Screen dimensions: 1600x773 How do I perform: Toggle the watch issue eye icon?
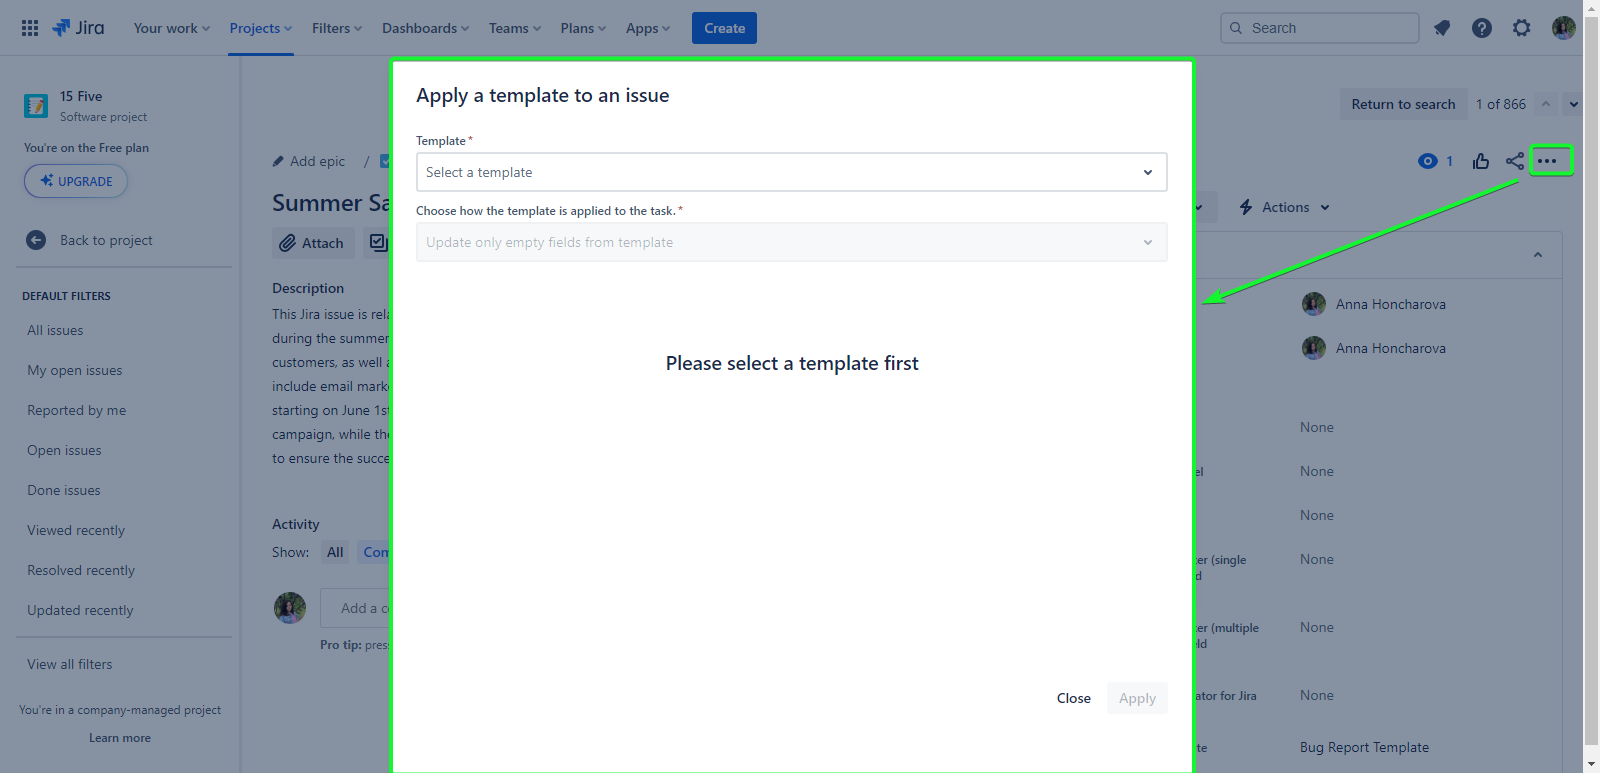[1428, 161]
